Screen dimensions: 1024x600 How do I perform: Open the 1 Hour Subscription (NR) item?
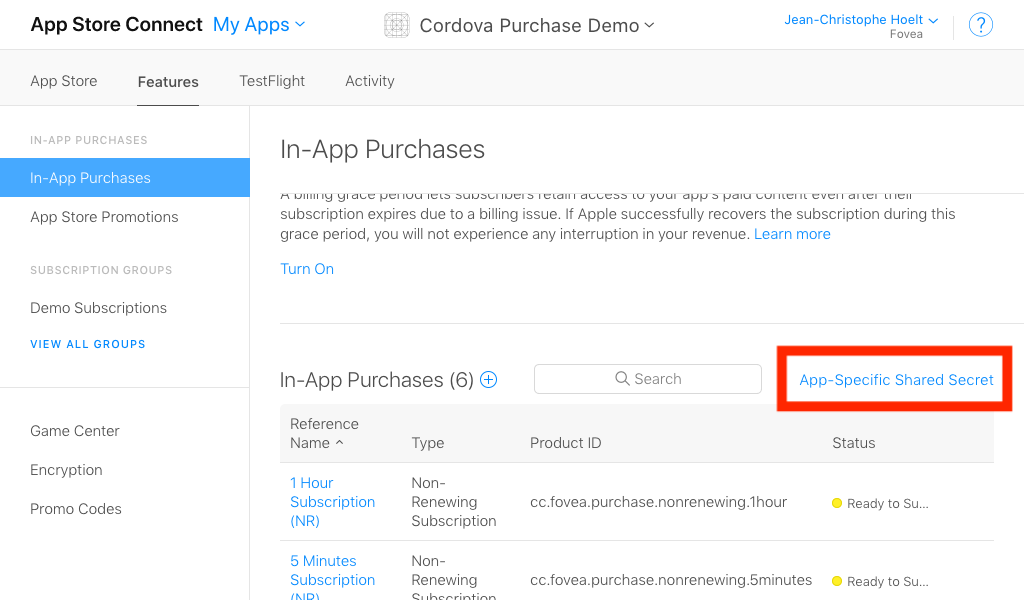(332, 501)
